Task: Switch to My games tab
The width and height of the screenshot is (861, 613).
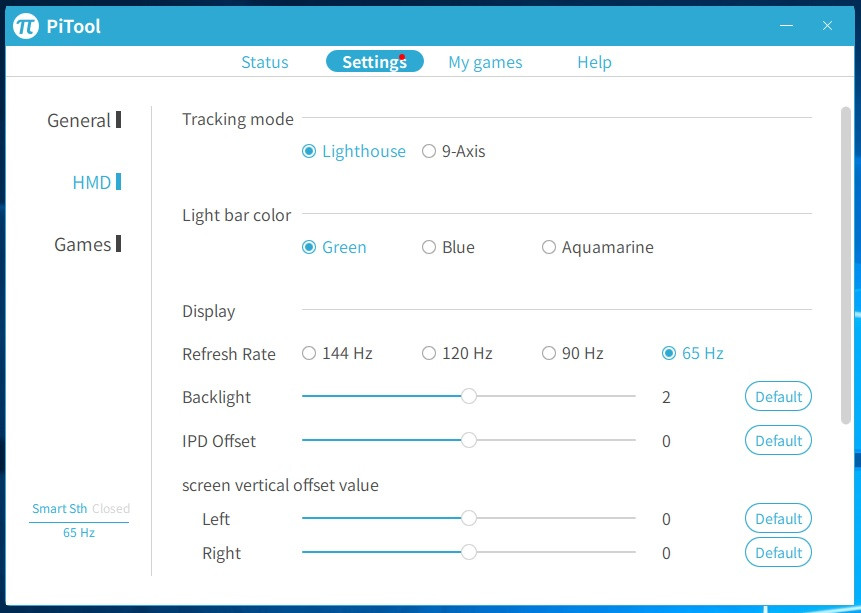Action: [485, 62]
